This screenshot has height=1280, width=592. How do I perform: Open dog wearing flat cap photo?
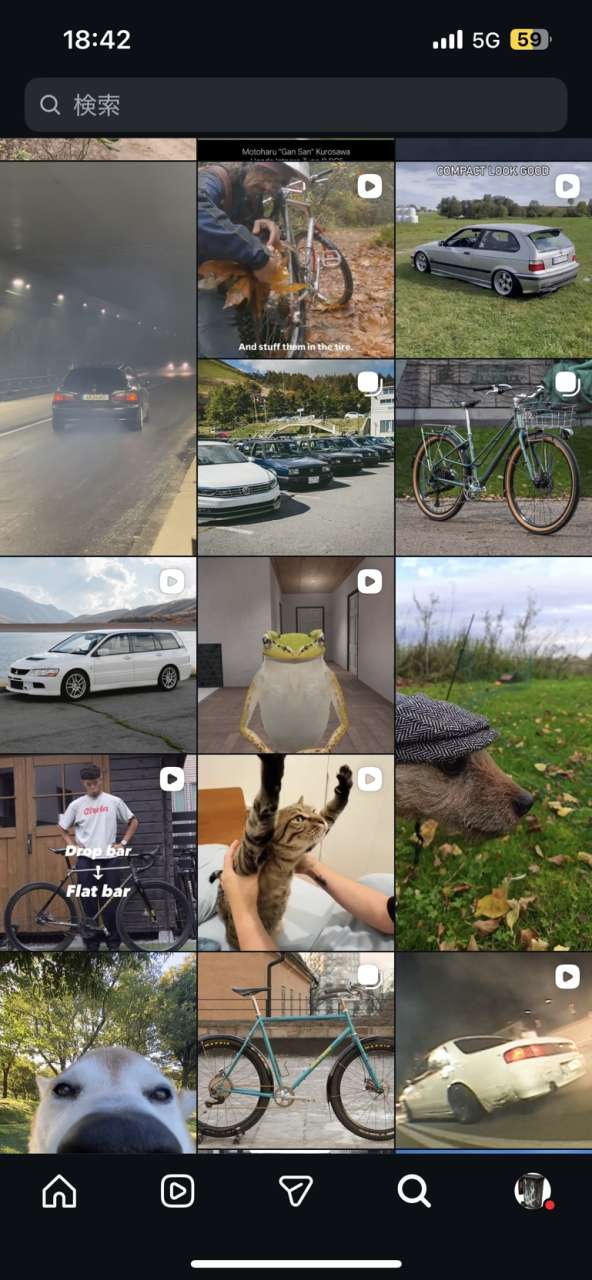(494, 754)
